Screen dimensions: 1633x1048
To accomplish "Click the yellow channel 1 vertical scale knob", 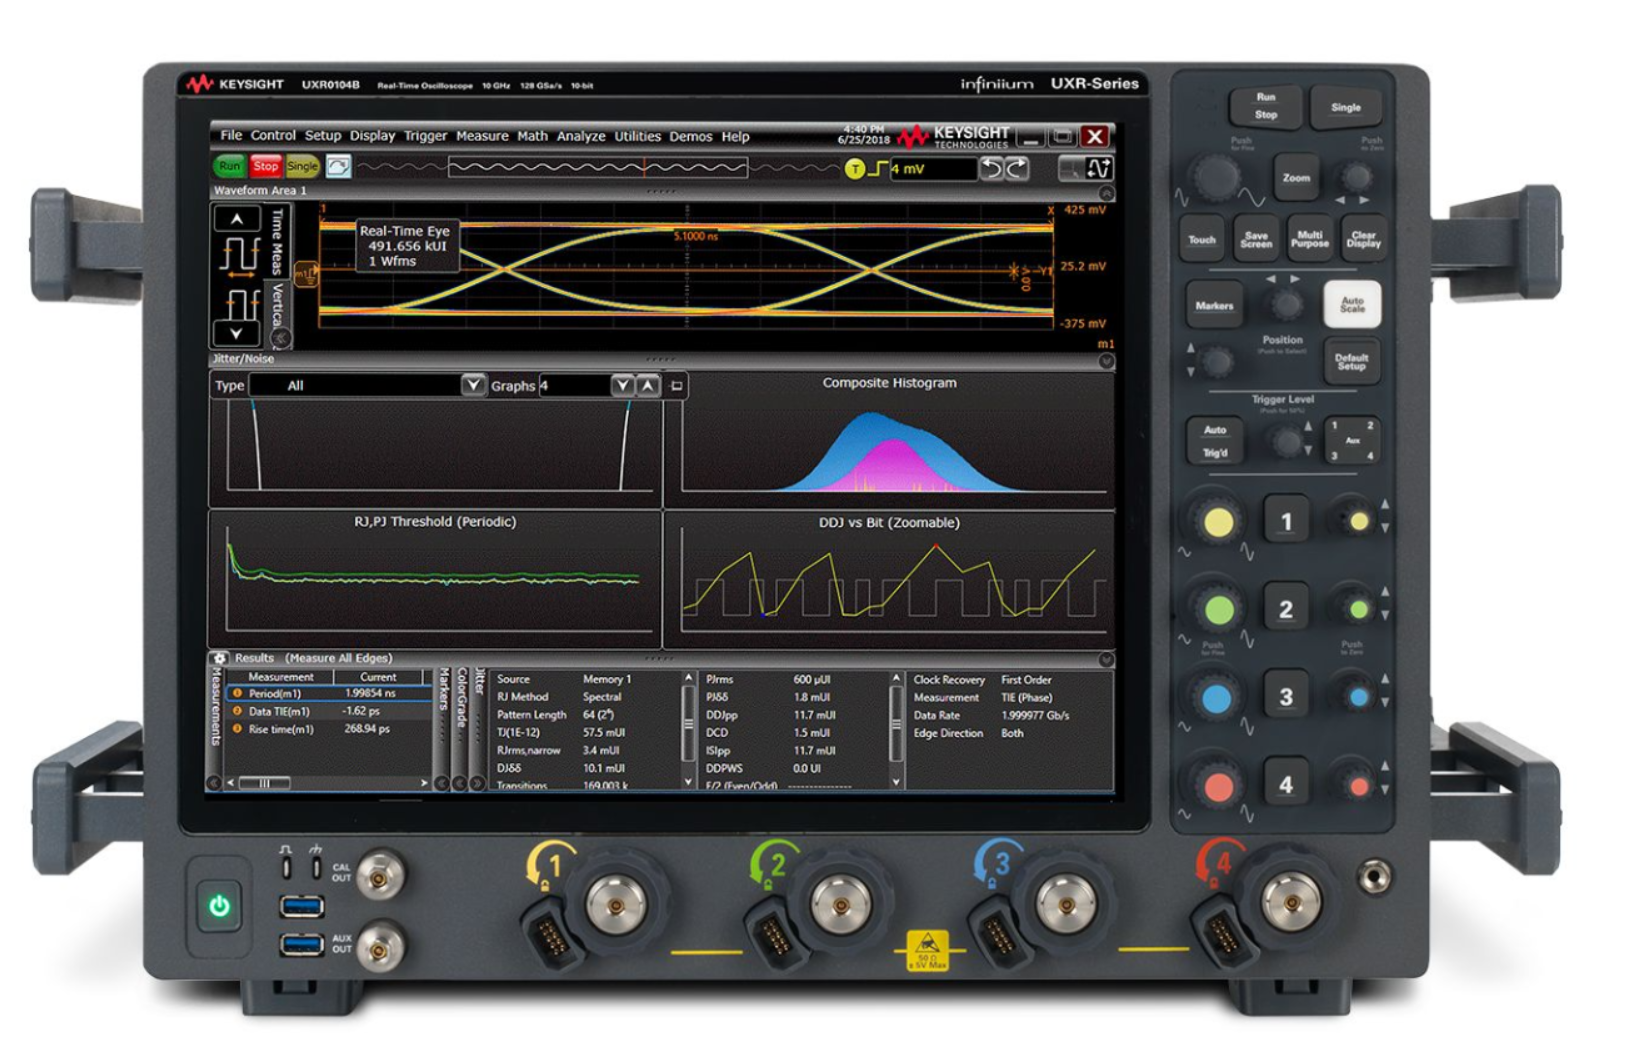I will click(1218, 521).
